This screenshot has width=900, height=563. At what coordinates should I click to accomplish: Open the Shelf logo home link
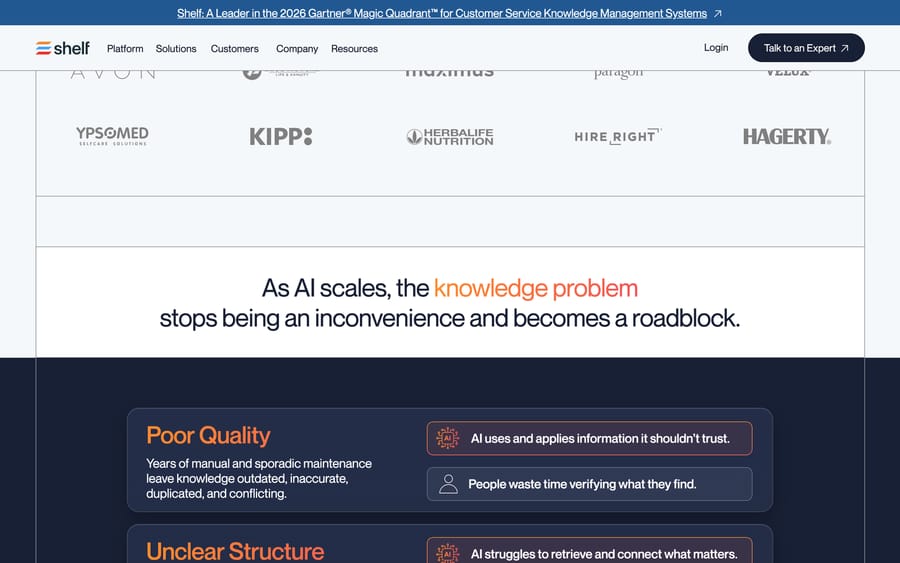(x=63, y=48)
